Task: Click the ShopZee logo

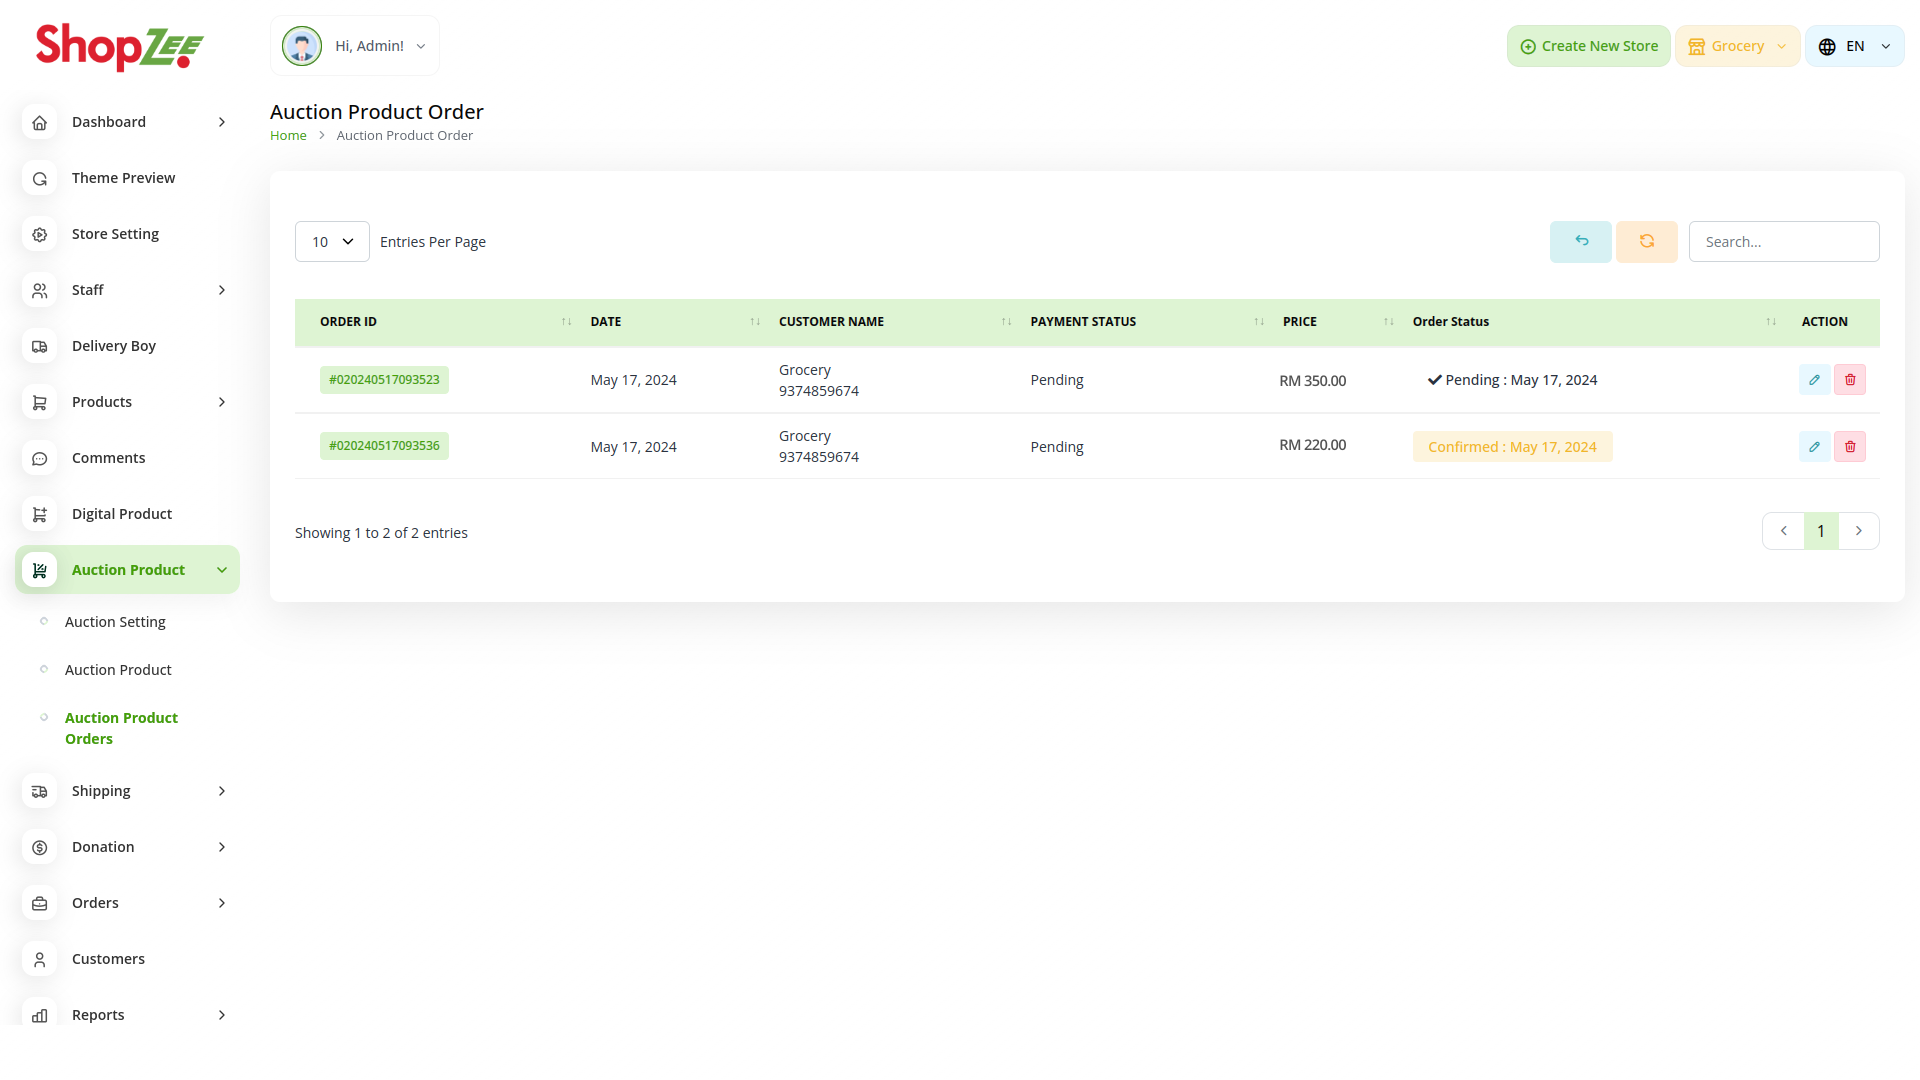Action: 120,46
